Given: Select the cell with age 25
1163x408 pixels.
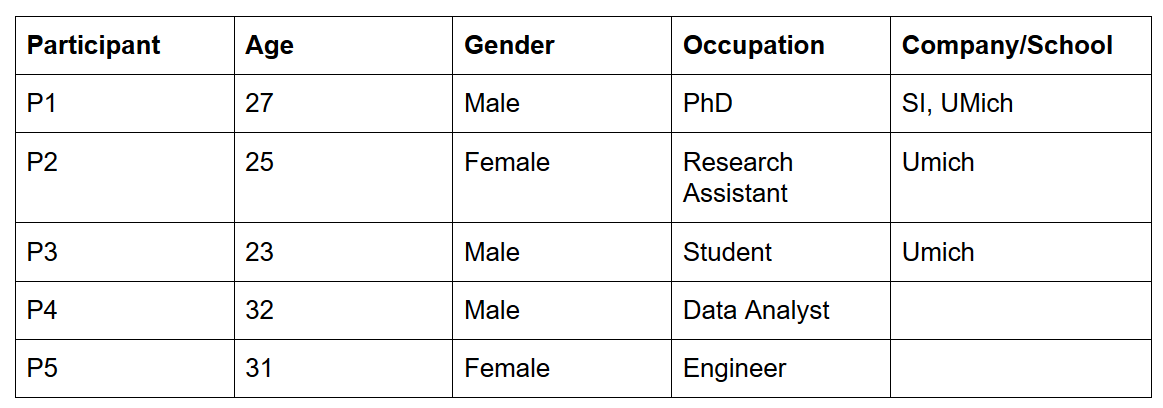Looking at the screenshot, I should coord(343,177).
